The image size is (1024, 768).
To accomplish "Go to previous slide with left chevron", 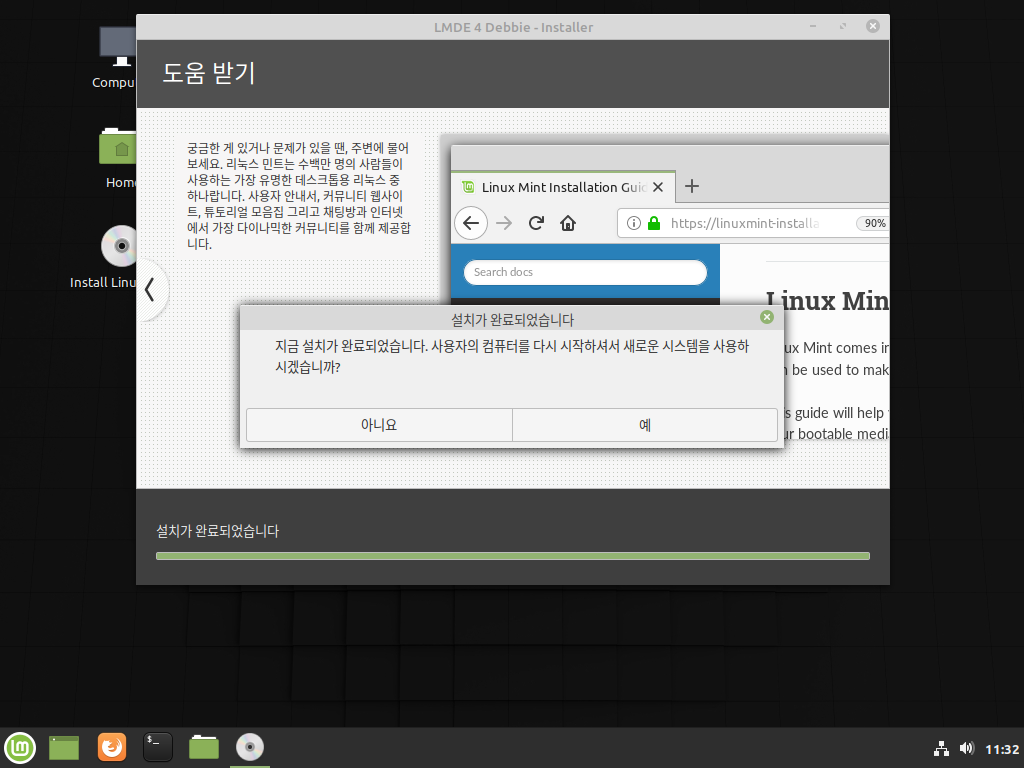I will [x=150, y=289].
